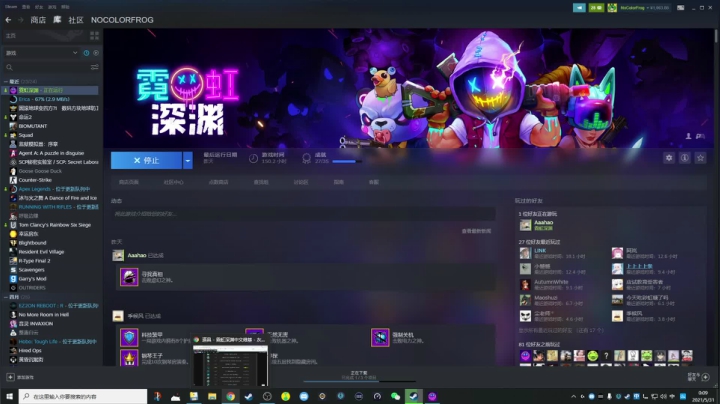The width and height of the screenshot is (720, 404).
Task: Go forward with the right arrow
Action: coord(20,20)
